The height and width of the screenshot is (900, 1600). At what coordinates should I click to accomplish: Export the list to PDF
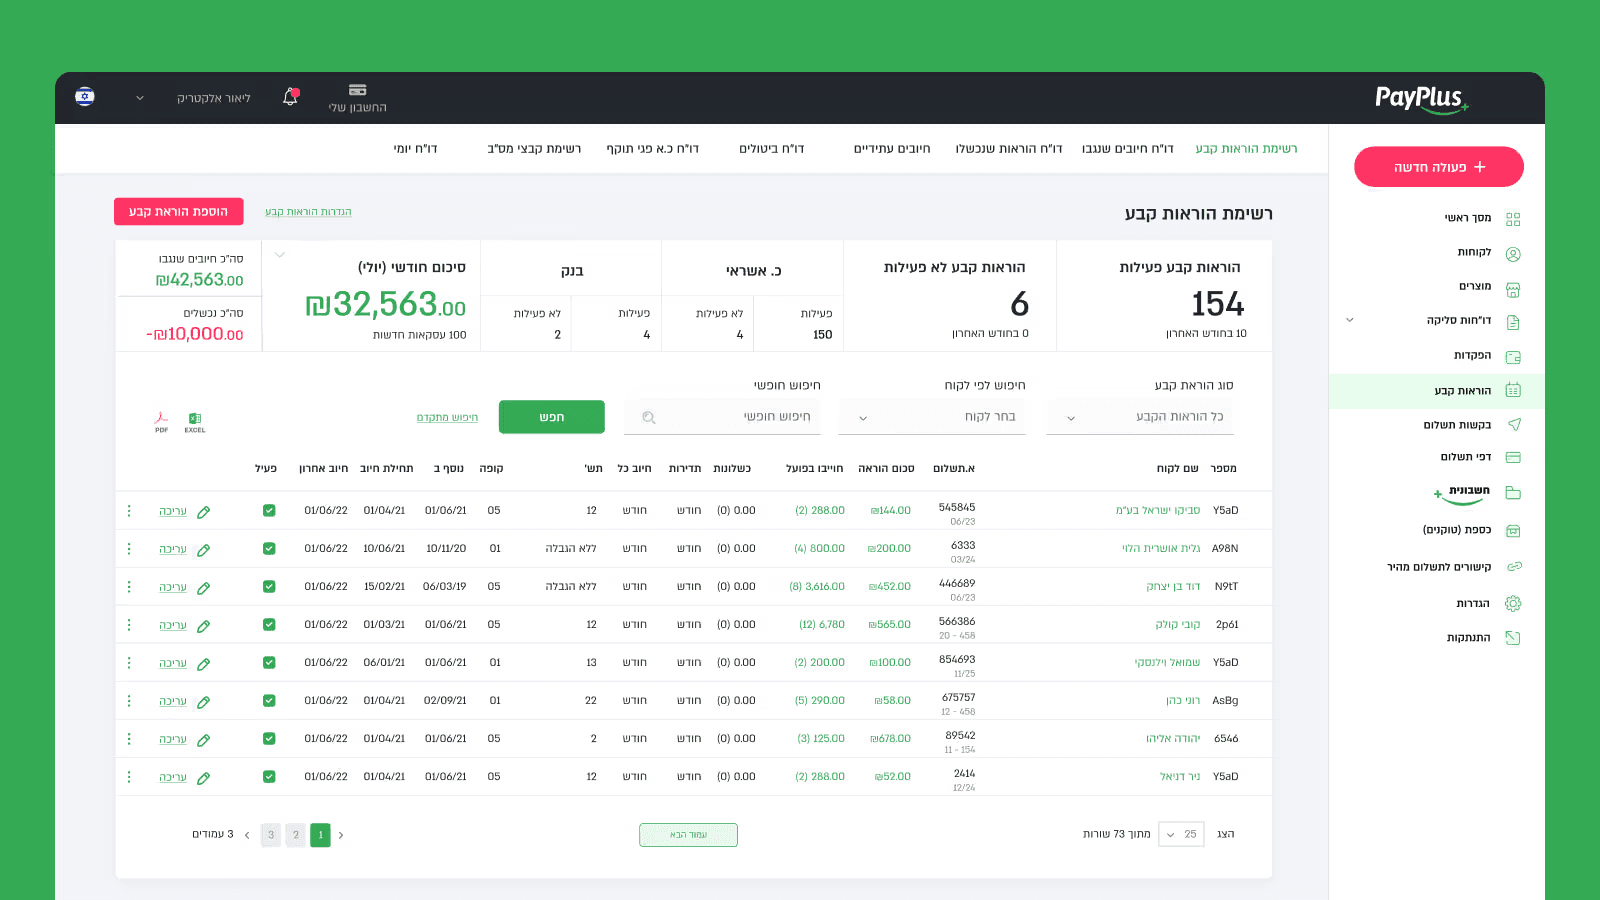(160, 420)
